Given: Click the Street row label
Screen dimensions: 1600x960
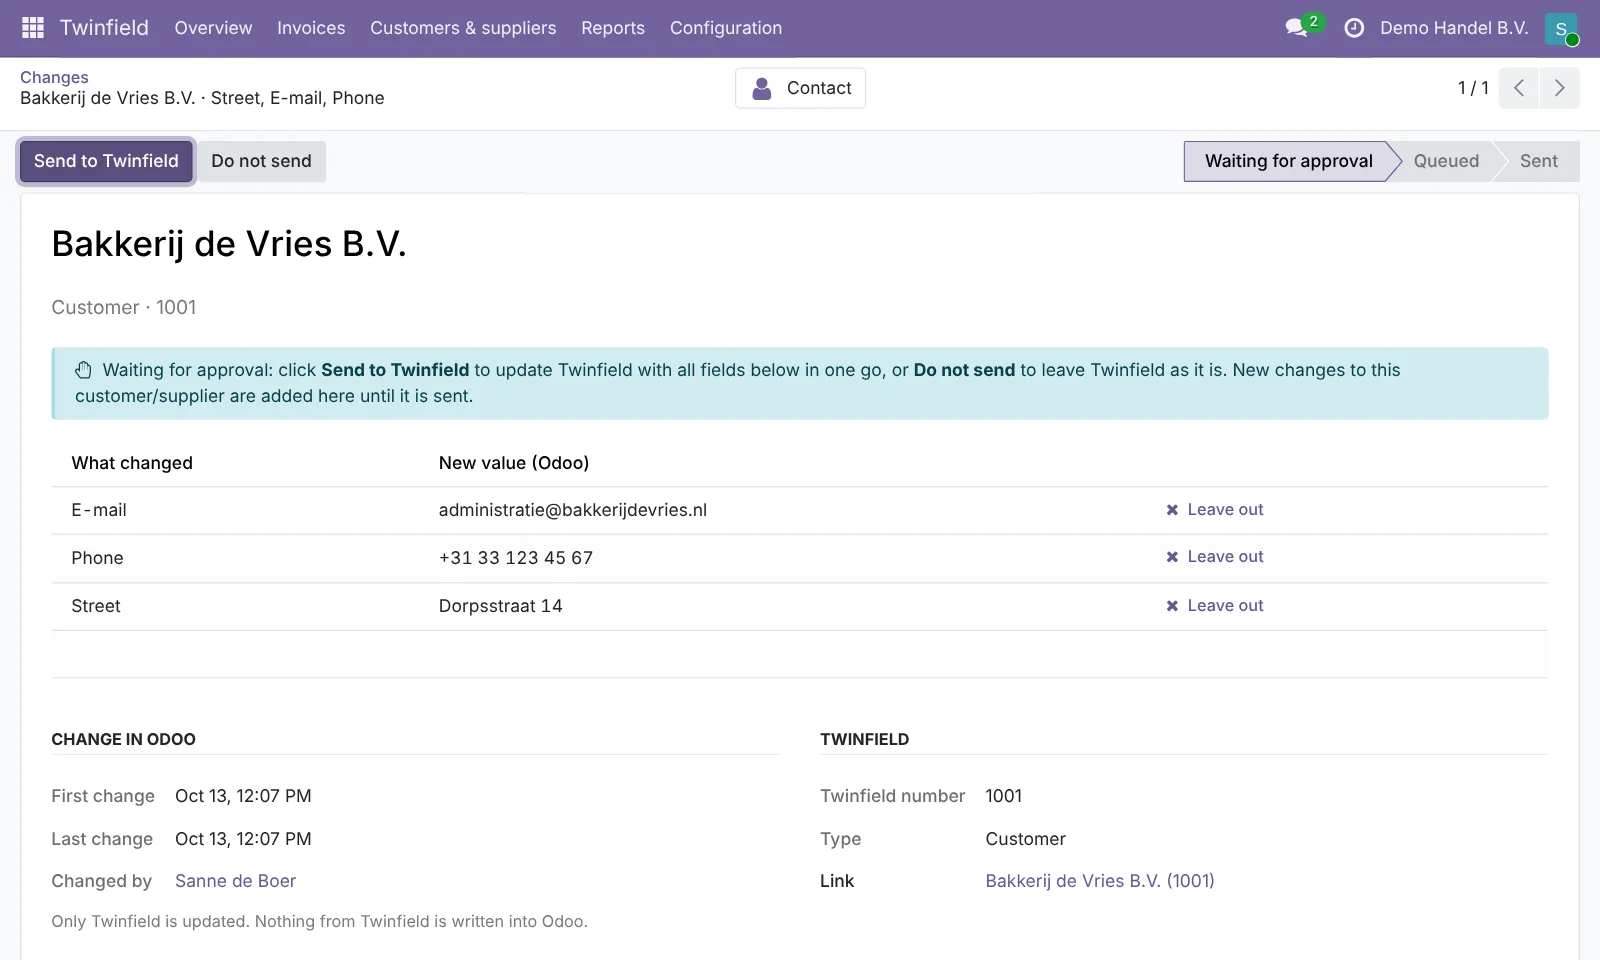Looking at the screenshot, I should (x=96, y=606).
